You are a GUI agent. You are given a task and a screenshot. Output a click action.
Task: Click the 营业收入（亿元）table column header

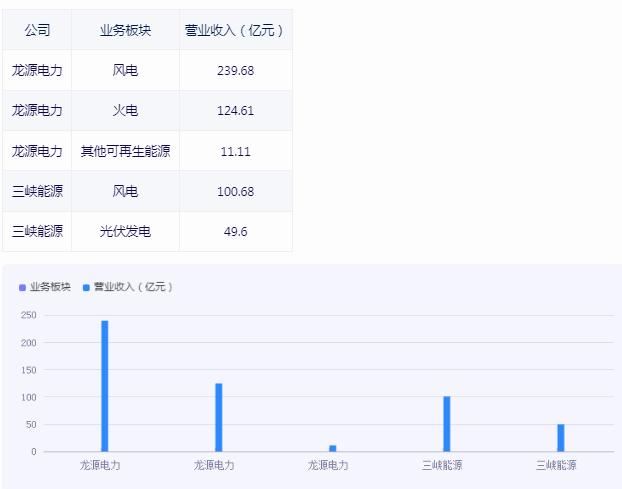[235, 30]
